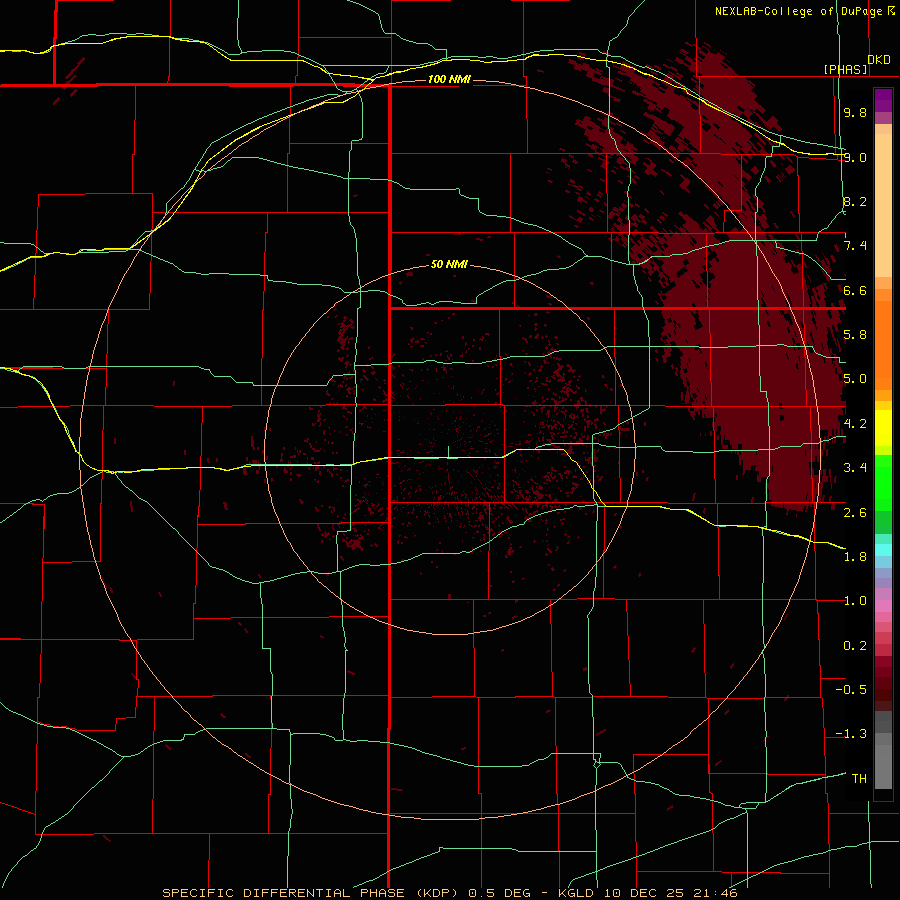
Task: Click the DKD label above the color scale
Action: 879,59
